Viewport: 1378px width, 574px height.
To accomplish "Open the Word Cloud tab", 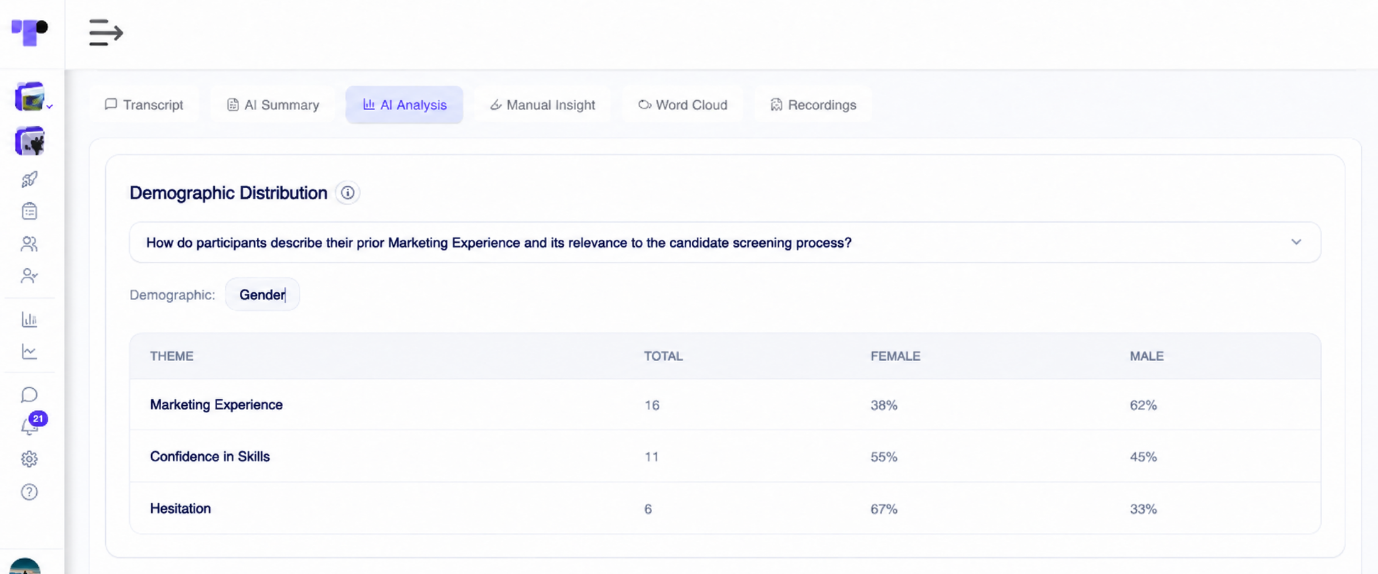I will (682, 105).
